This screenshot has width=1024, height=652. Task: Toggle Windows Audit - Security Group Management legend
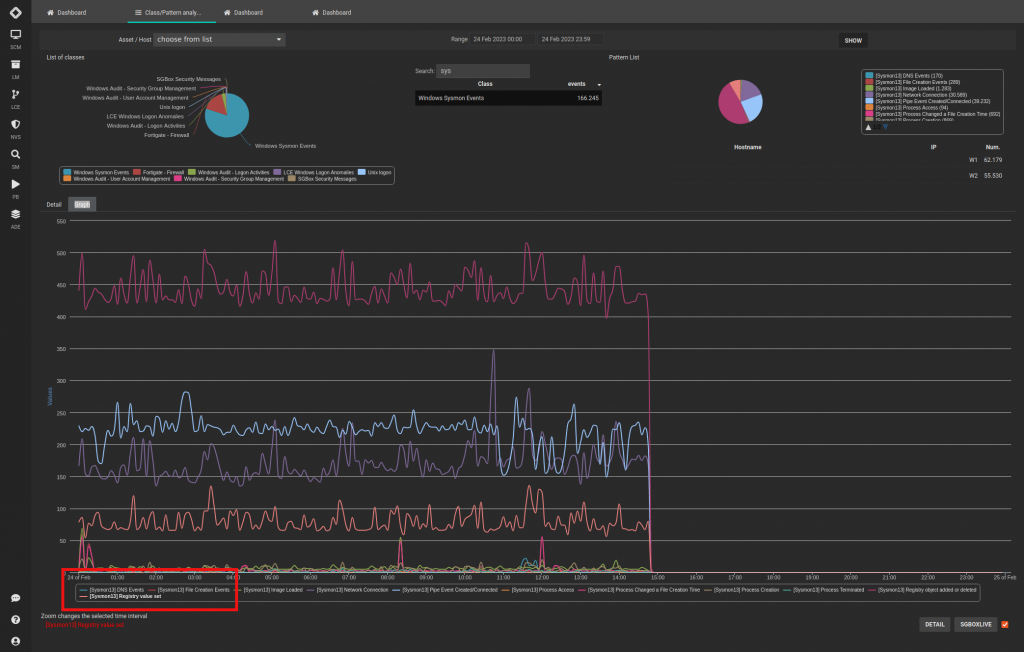point(229,179)
